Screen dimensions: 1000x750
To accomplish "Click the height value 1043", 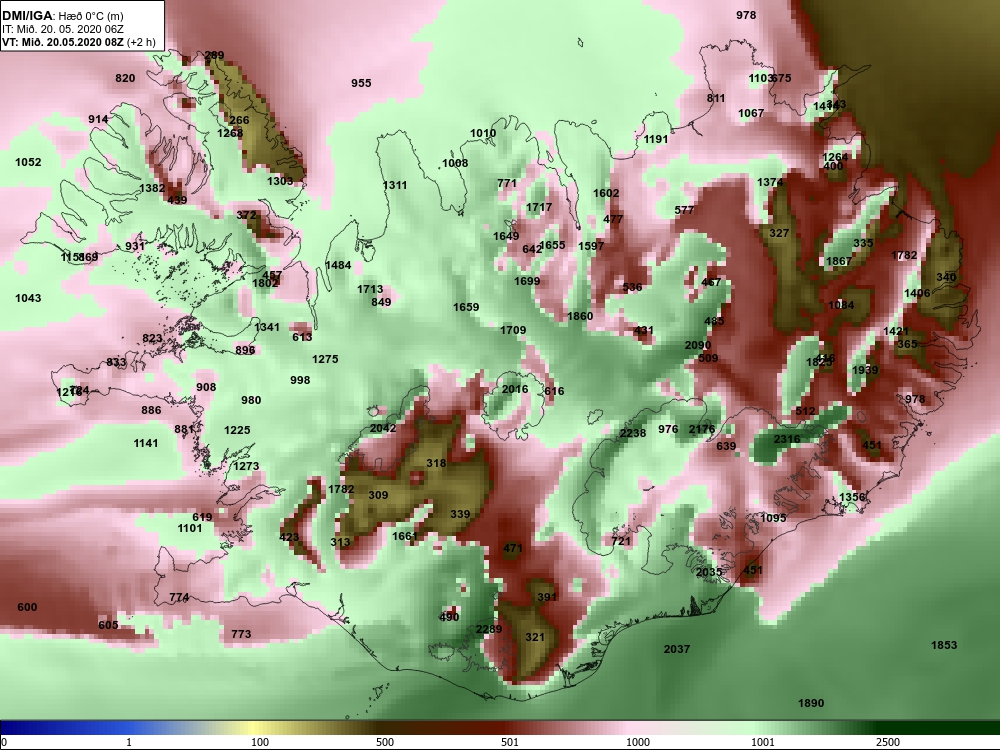I will [28, 298].
